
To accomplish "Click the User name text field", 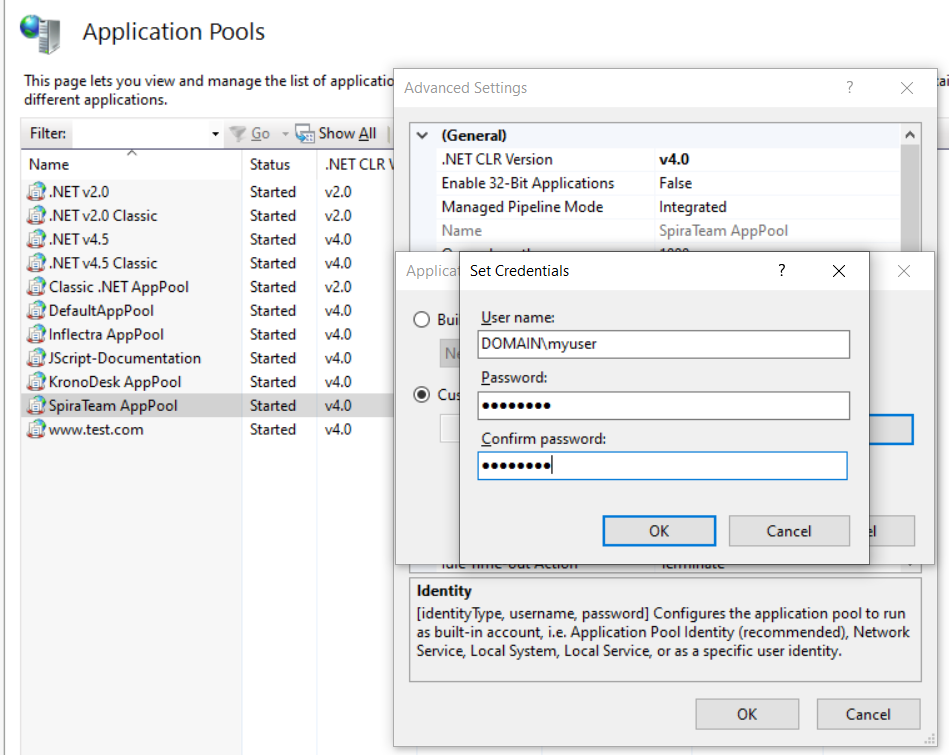I will click(x=663, y=344).
